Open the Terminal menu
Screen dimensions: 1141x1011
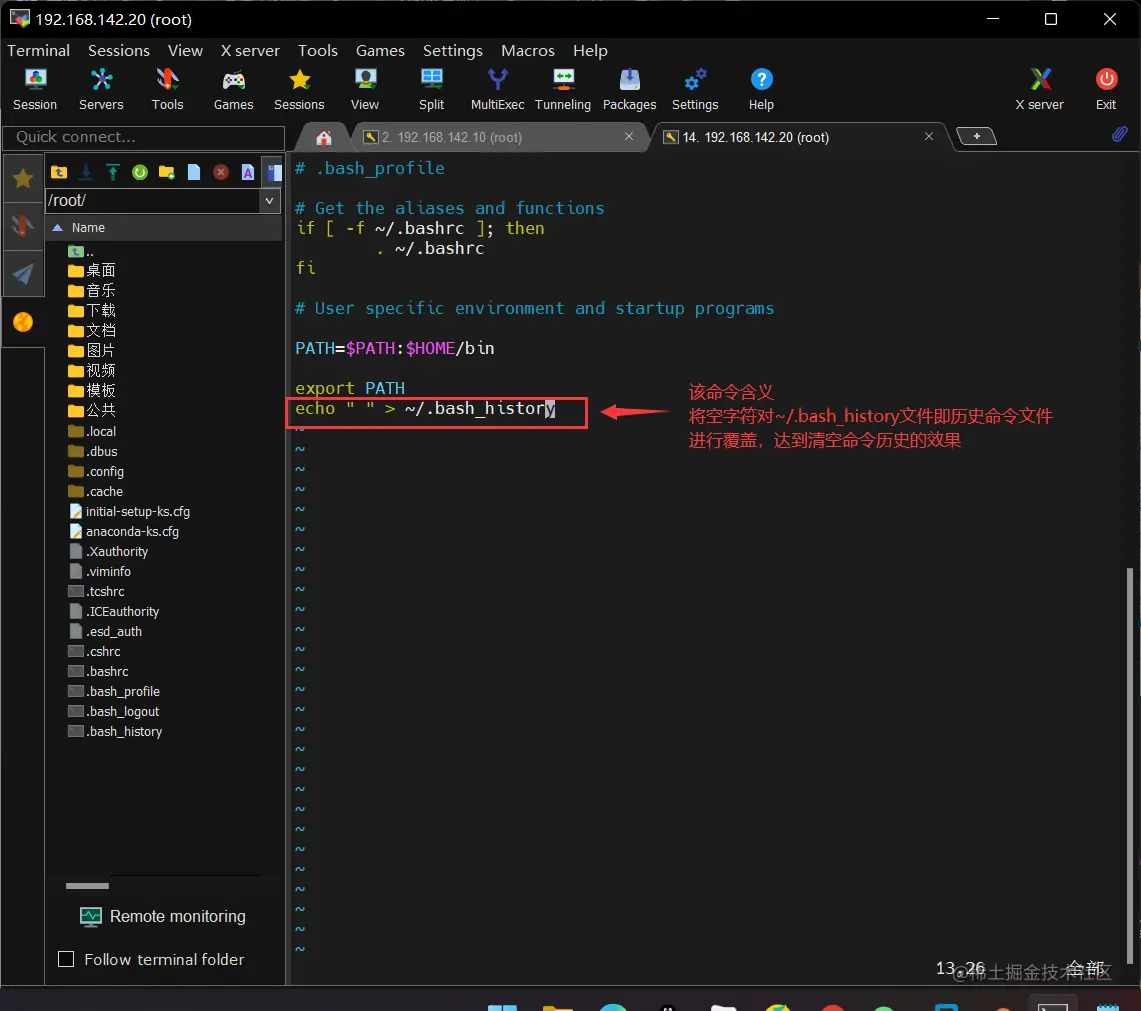click(39, 50)
